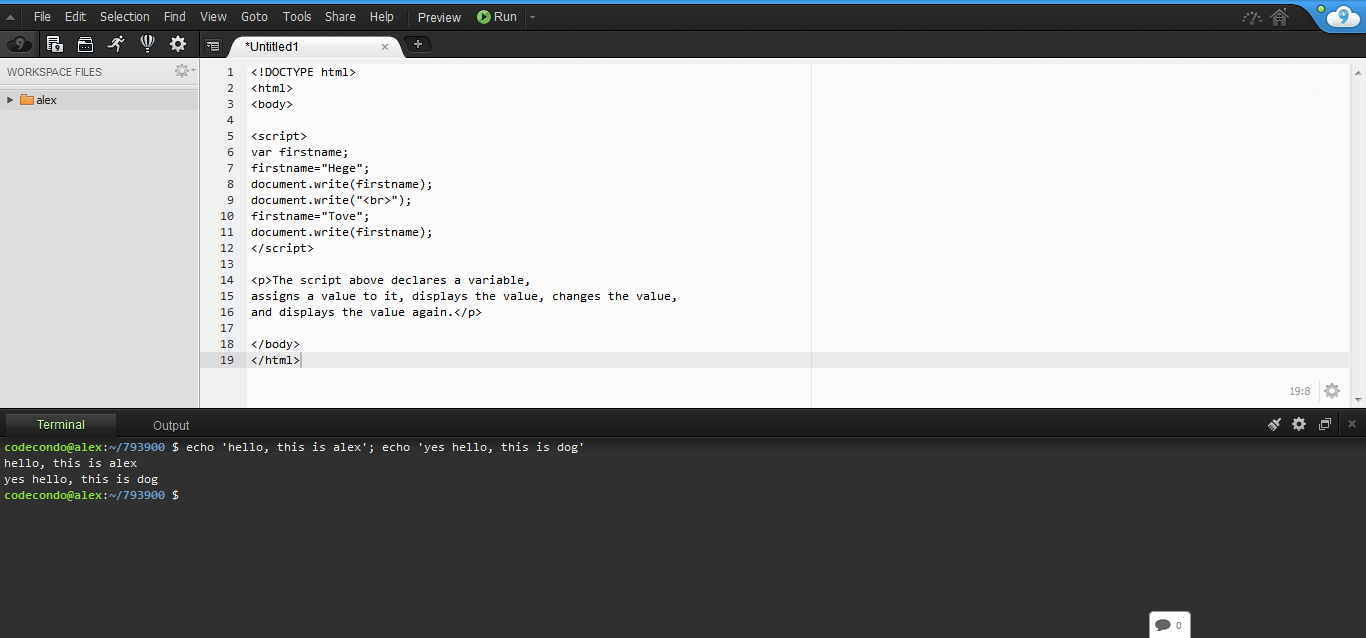Open the Workspace Files gear dropdown
The height and width of the screenshot is (638, 1366).
pos(184,71)
